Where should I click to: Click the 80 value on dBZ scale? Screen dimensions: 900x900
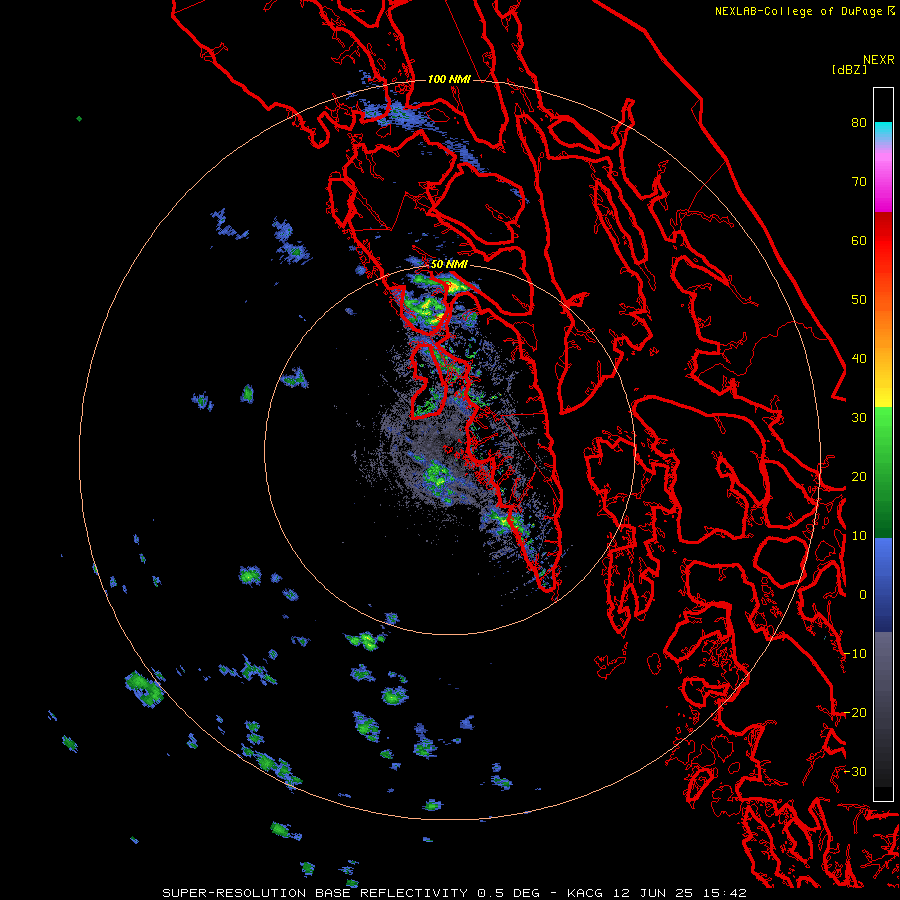coord(859,123)
